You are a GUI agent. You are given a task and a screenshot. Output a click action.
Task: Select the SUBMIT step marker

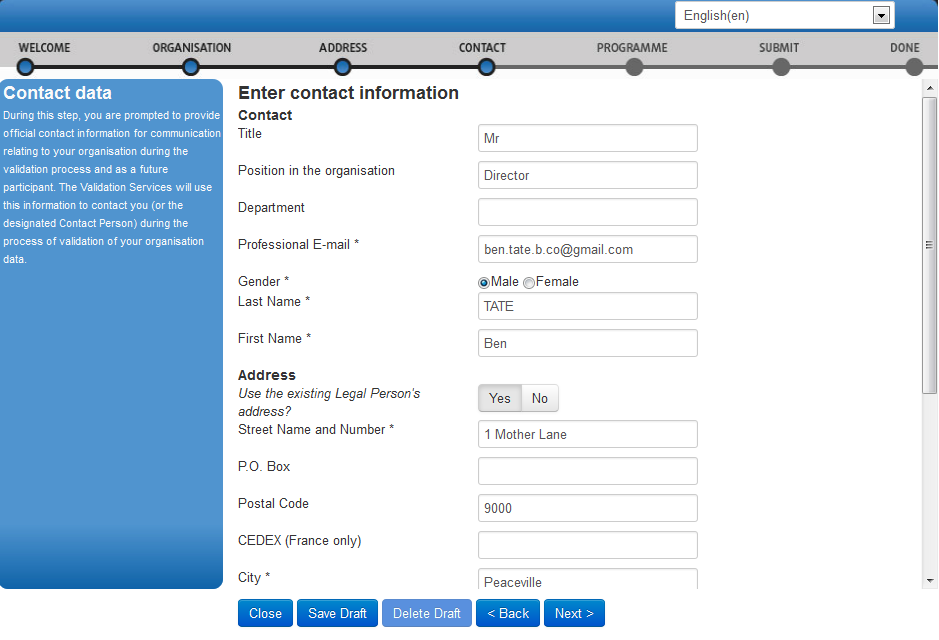point(781,67)
